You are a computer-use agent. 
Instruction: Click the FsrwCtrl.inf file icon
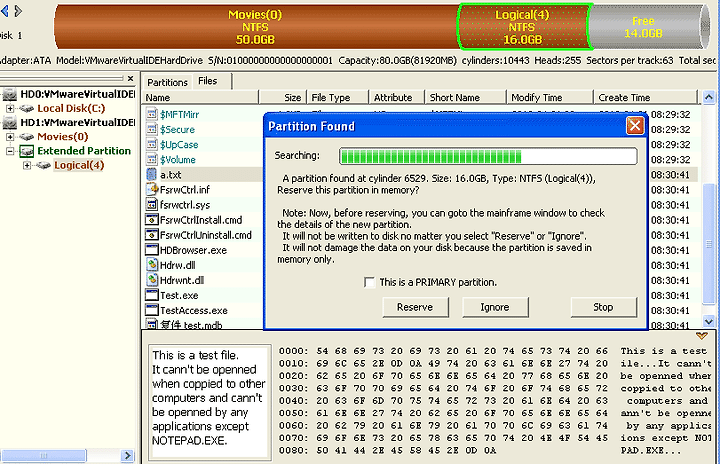tap(152, 189)
